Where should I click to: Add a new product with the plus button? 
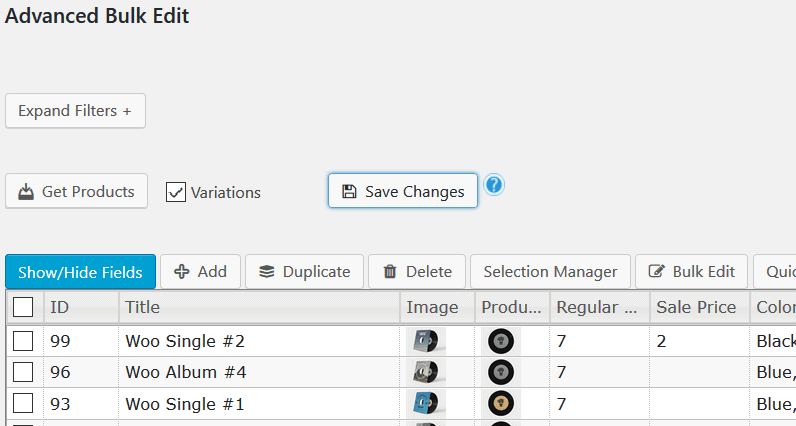(201, 272)
